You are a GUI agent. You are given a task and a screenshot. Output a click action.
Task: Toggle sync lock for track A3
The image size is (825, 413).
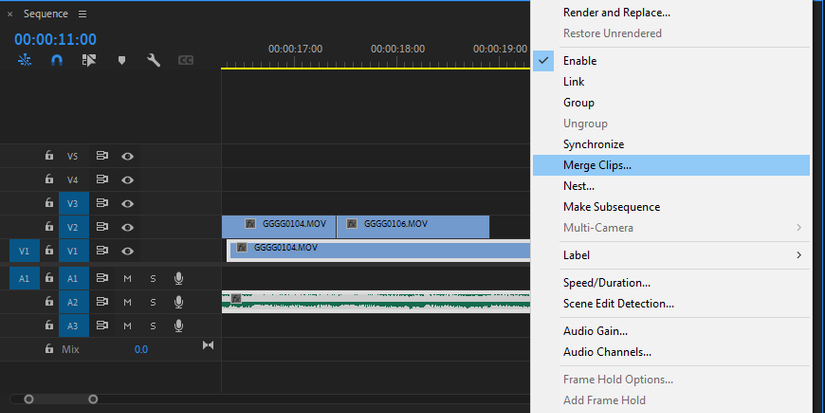pyautogui.click(x=102, y=325)
